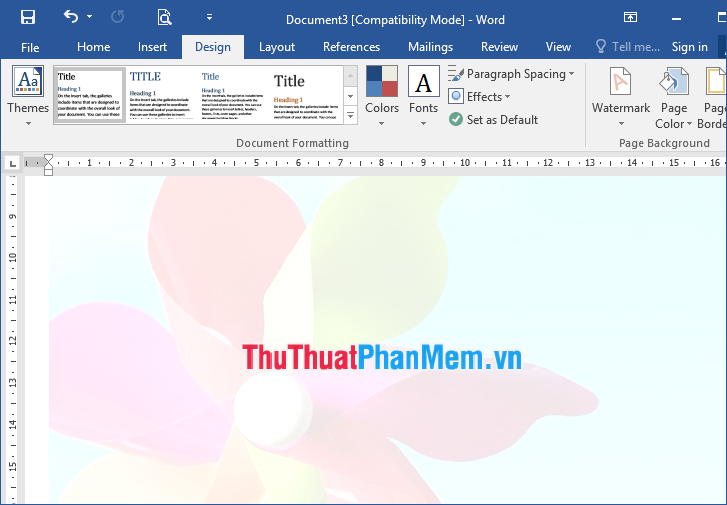
Task: Open the View tab
Action: (x=558, y=47)
